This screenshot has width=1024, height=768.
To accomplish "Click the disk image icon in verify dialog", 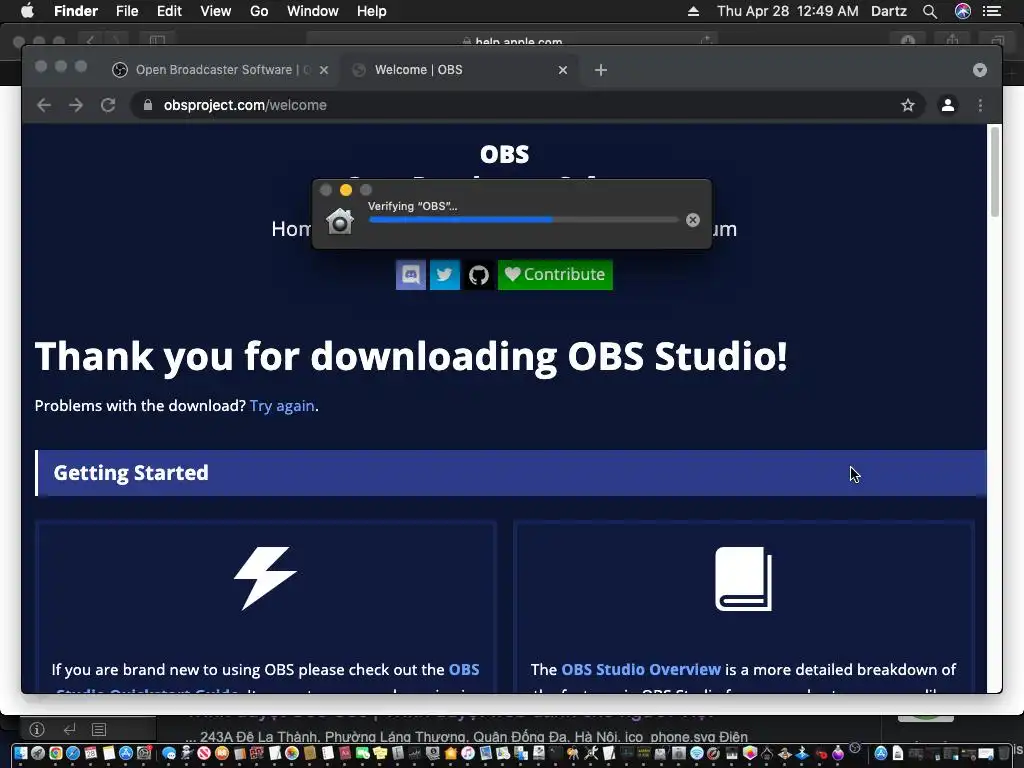I will 340,221.
